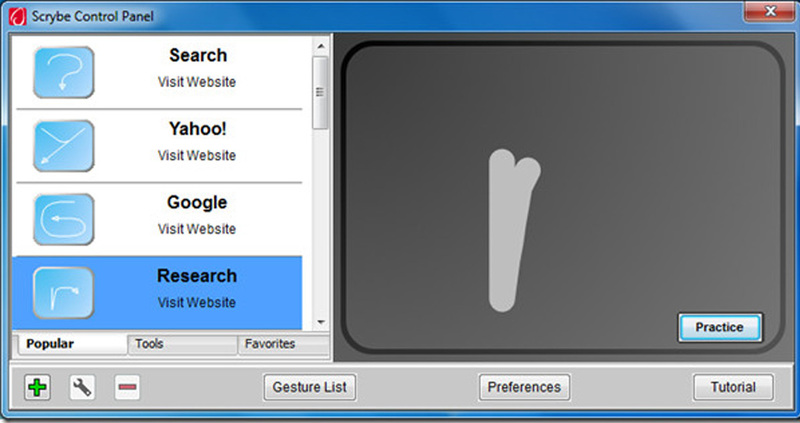The image size is (800, 423).
Task: Open the Tools tab
Action: (182, 344)
